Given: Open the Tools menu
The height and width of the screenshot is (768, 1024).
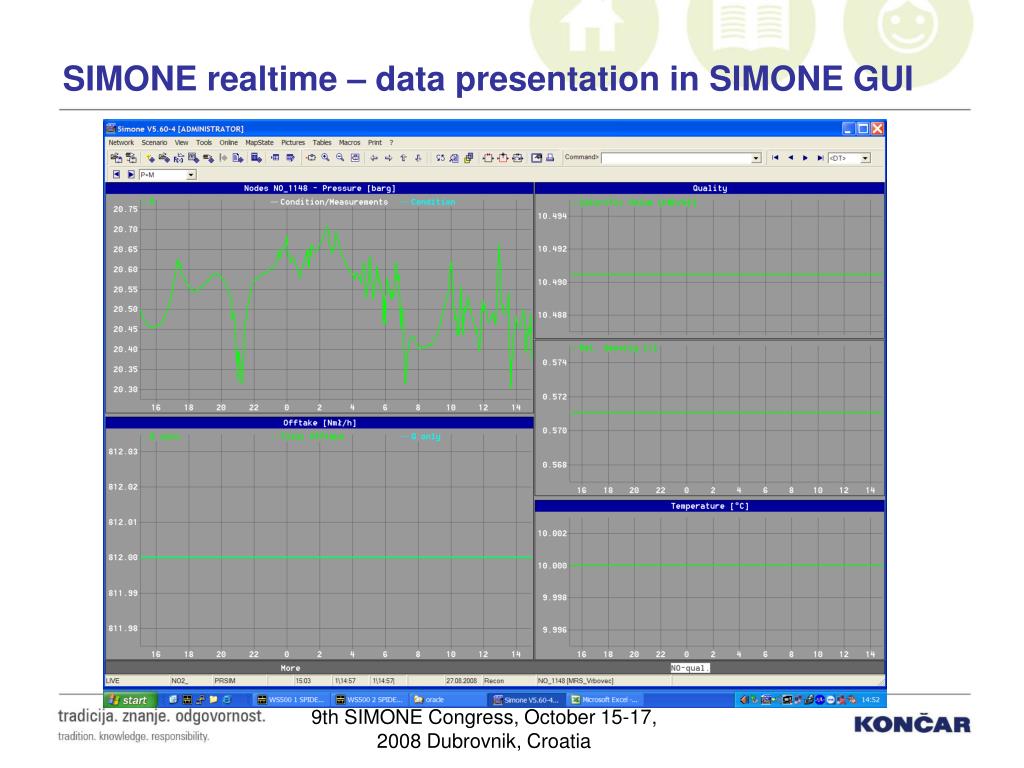Looking at the screenshot, I should tap(204, 142).
